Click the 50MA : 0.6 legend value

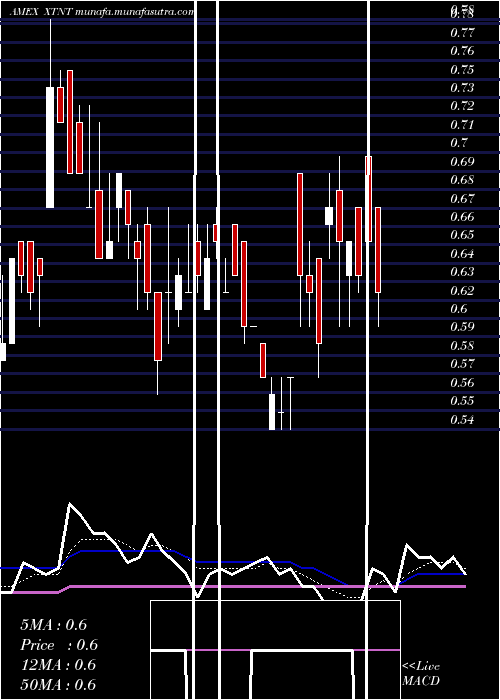(58, 685)
